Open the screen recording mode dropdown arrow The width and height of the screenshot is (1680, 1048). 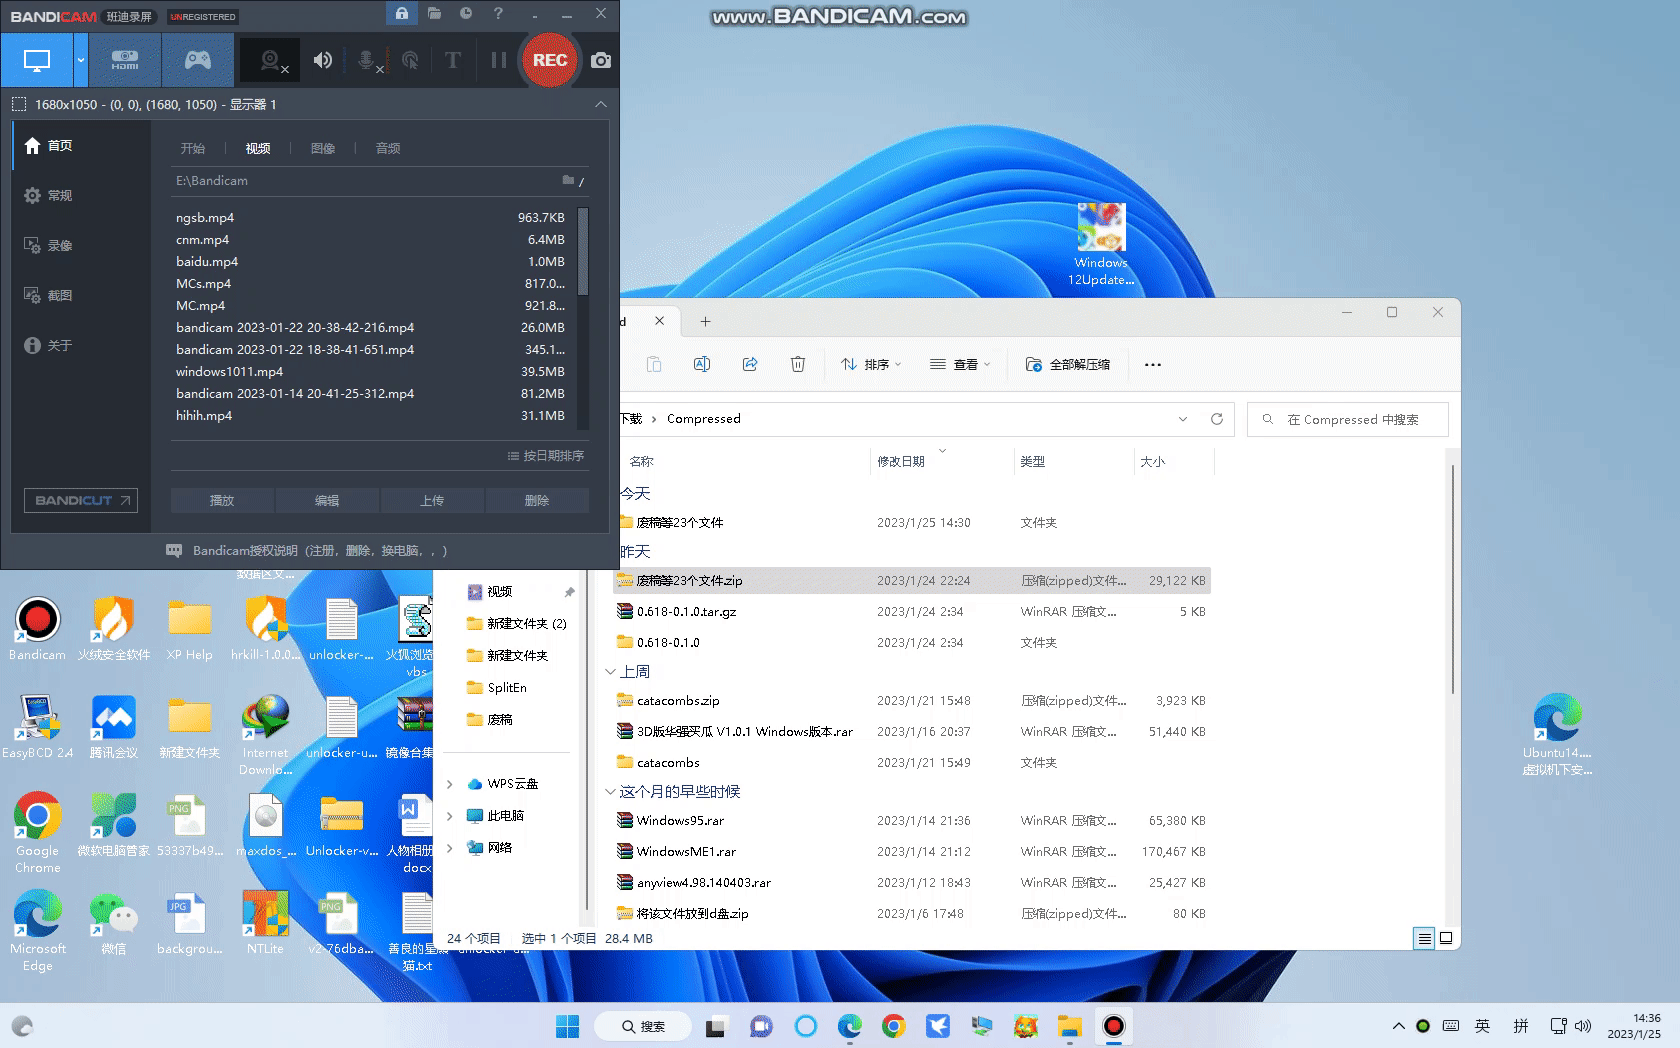tap(81, 60)
